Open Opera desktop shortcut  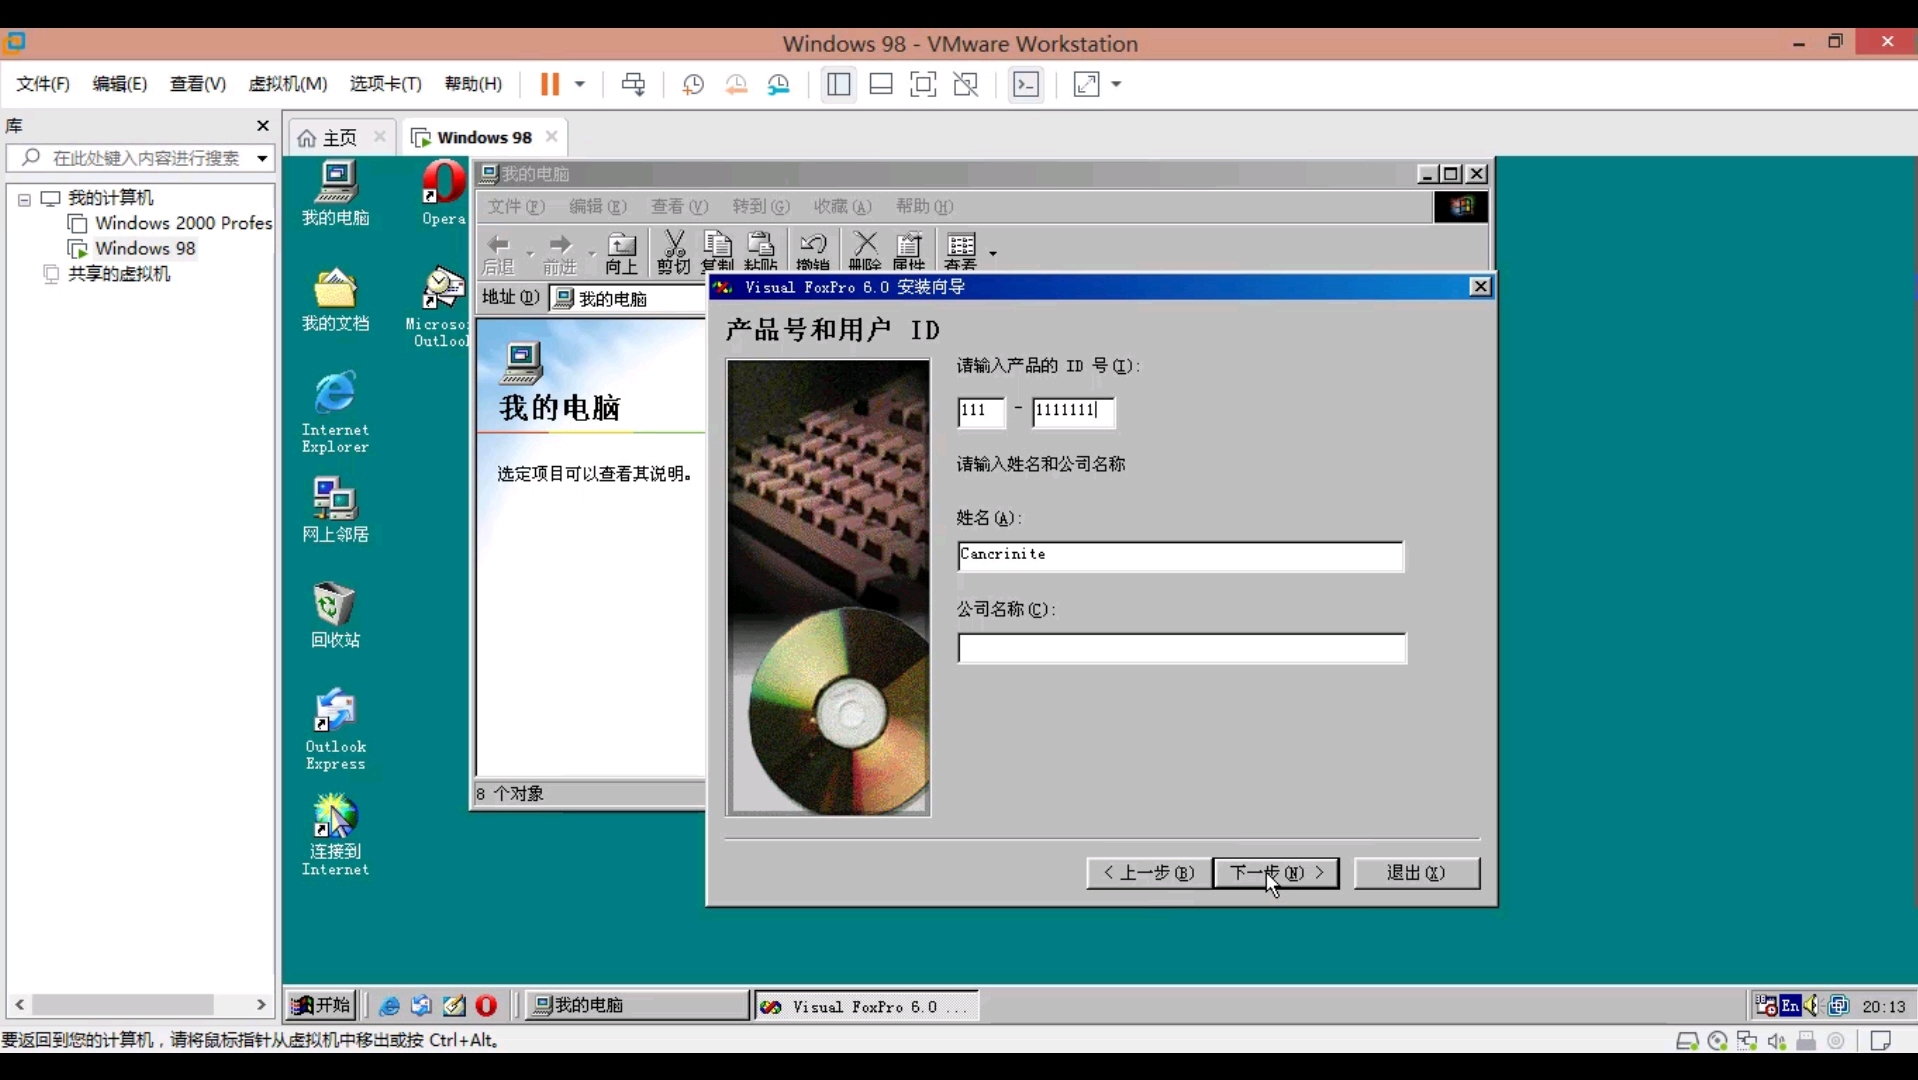coord(443,193)
